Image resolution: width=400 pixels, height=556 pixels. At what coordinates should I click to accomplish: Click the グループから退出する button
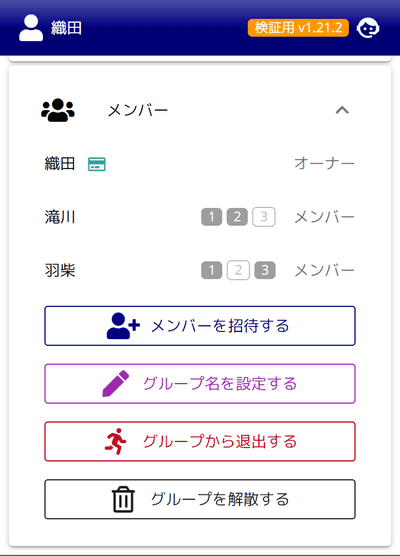[200, 441]
